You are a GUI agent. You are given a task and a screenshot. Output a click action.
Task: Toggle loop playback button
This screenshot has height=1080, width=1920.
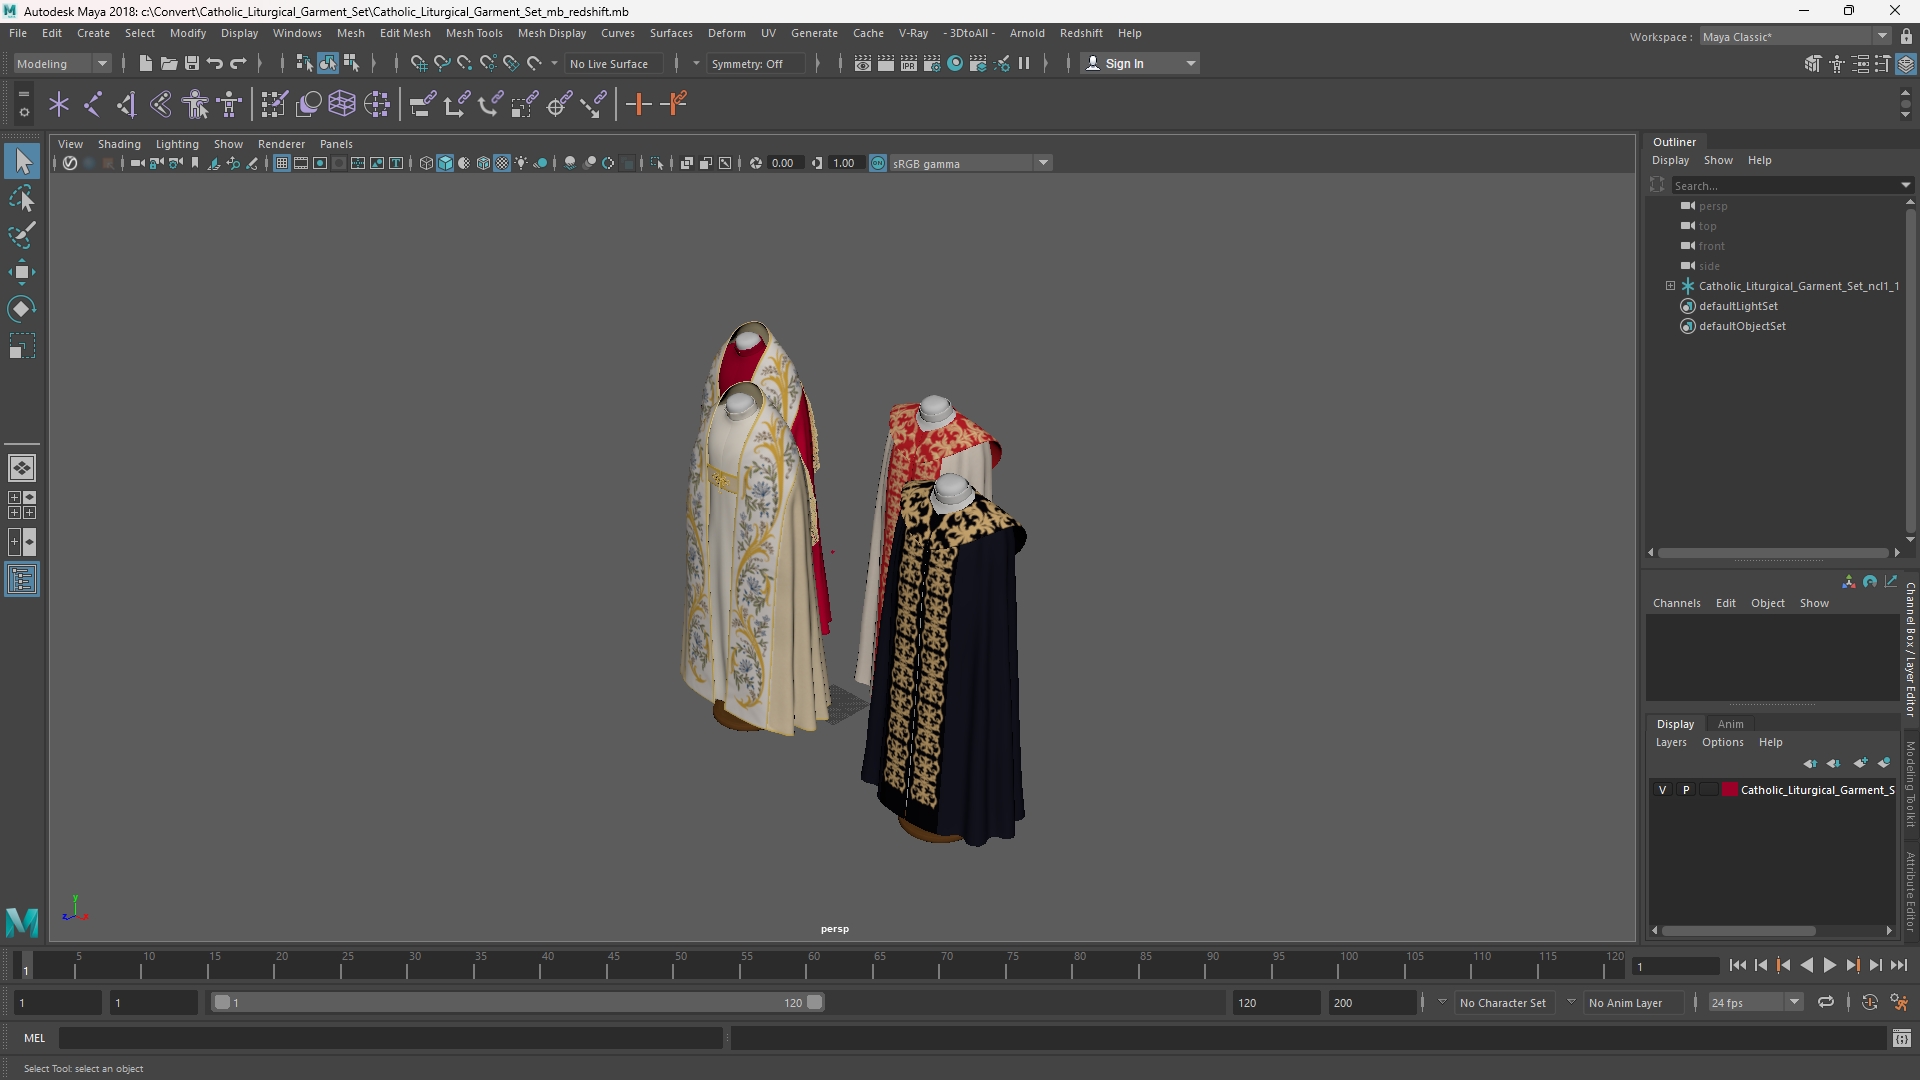(x=1826, y=1002)
